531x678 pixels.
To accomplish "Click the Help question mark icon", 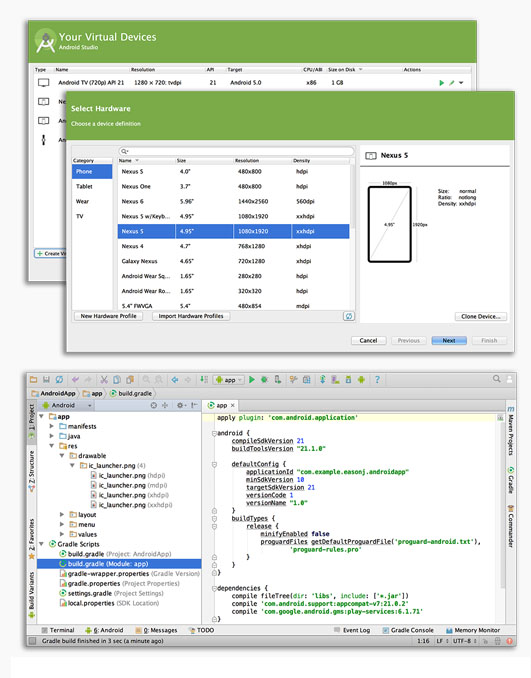I will tap(377, 380).
